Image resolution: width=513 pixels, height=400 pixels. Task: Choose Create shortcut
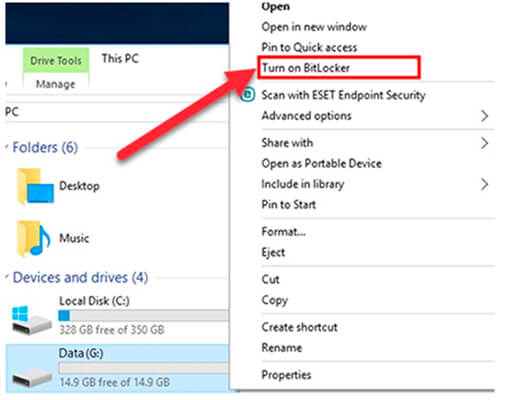(x=299, y=327)
